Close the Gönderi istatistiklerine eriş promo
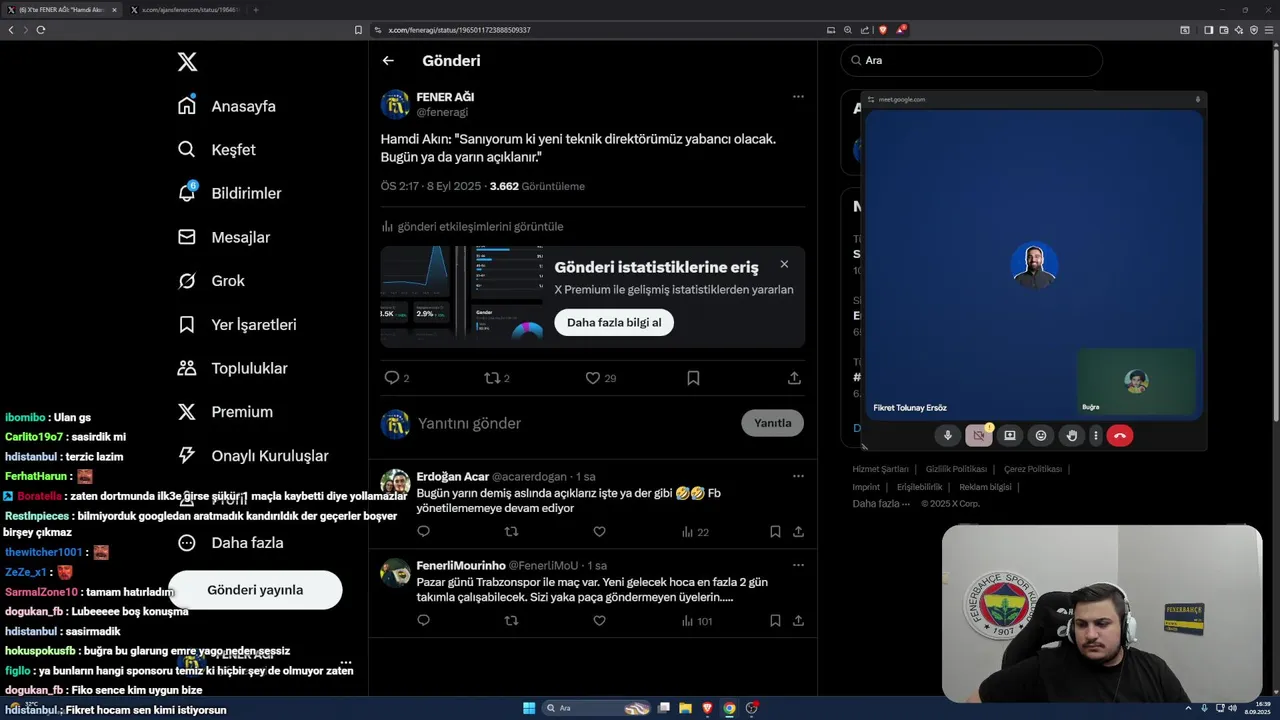This screenshot has width=1280, height=720. pyautogui.click(x=784, y=264)
